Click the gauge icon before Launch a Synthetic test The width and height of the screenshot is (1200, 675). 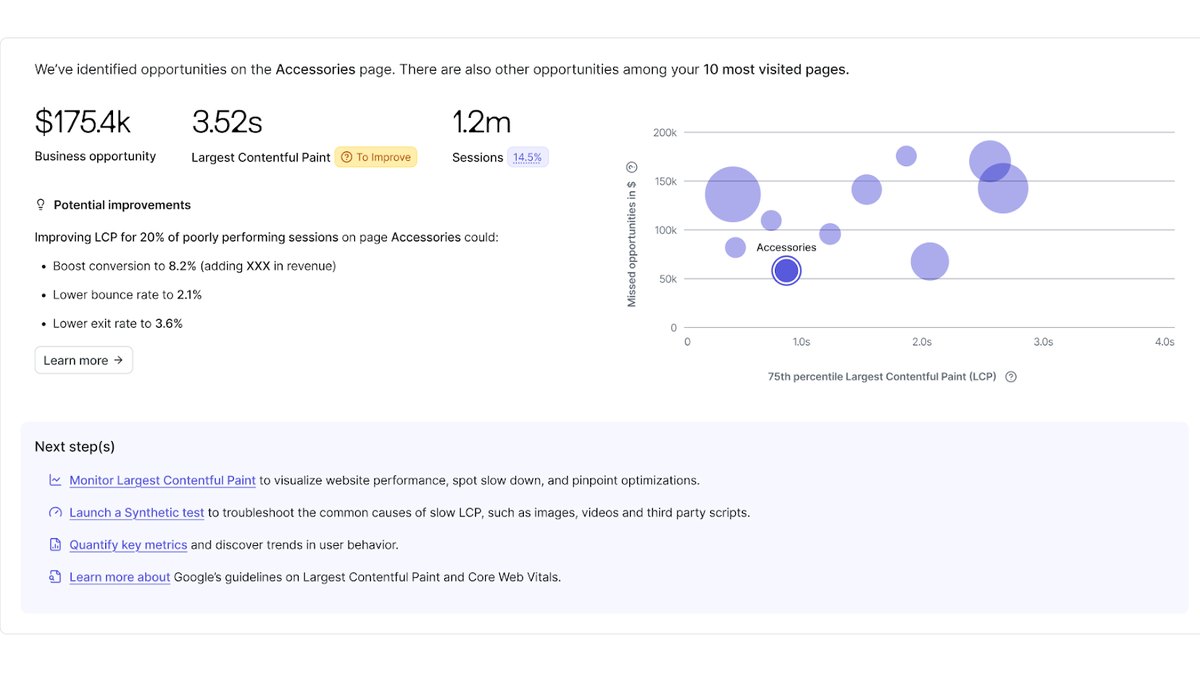[55, 512]
